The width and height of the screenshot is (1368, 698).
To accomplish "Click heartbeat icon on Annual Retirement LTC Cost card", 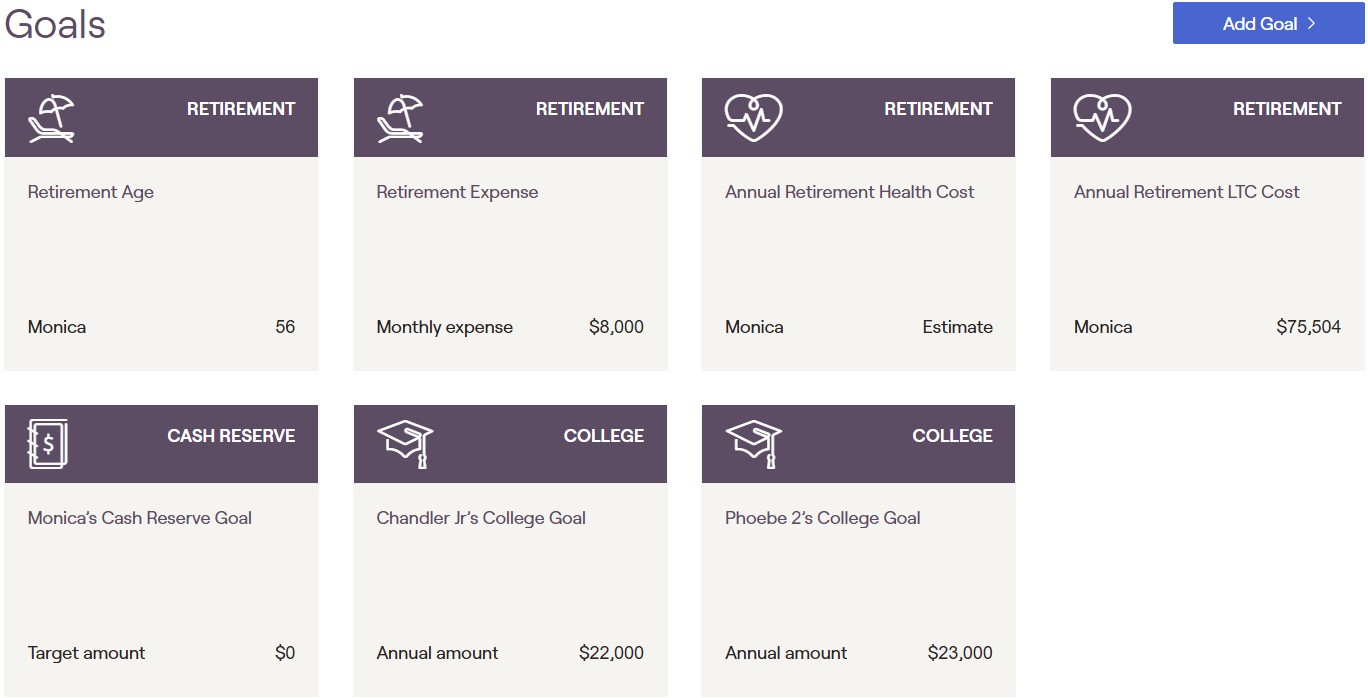I will 1102,118.
